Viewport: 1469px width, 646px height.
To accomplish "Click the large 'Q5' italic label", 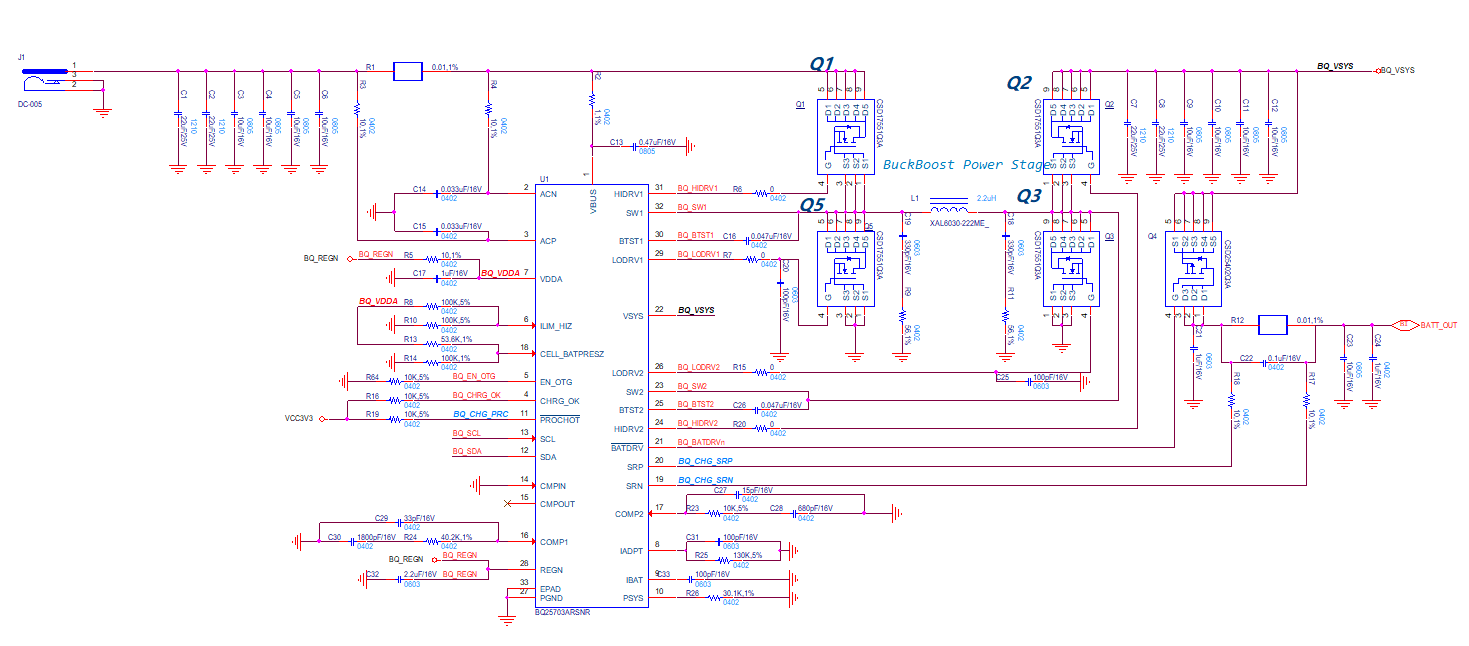I will [812, 205].
